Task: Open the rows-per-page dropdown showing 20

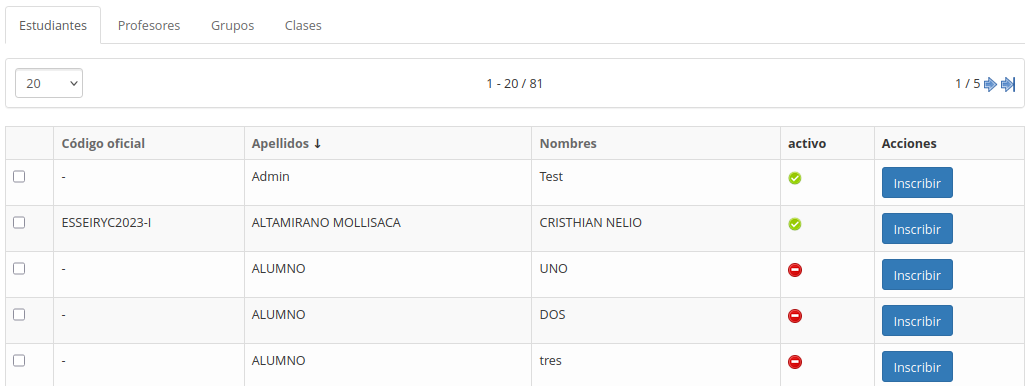Action: point(49,83)
